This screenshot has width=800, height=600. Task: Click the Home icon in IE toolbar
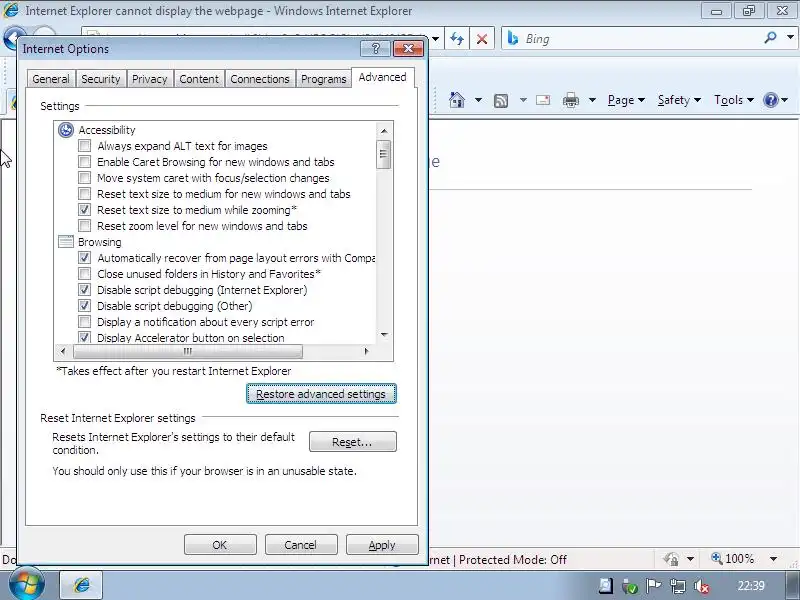pos(457,100)
